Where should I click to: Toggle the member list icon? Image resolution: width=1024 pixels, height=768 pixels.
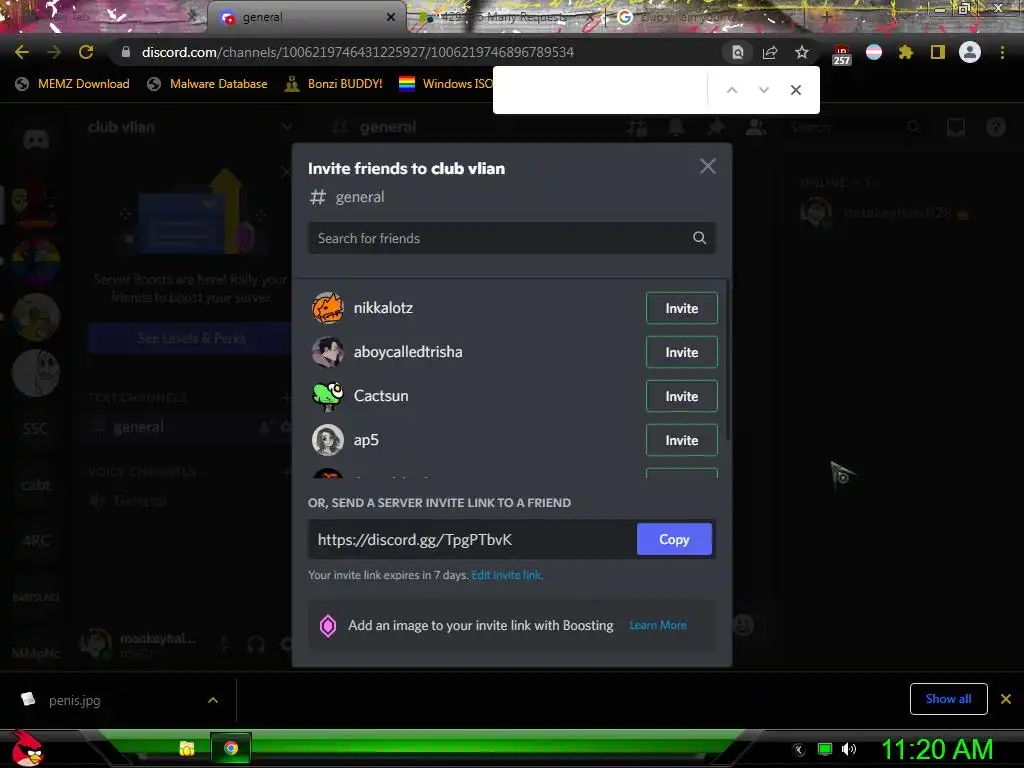tap(756, 127)
